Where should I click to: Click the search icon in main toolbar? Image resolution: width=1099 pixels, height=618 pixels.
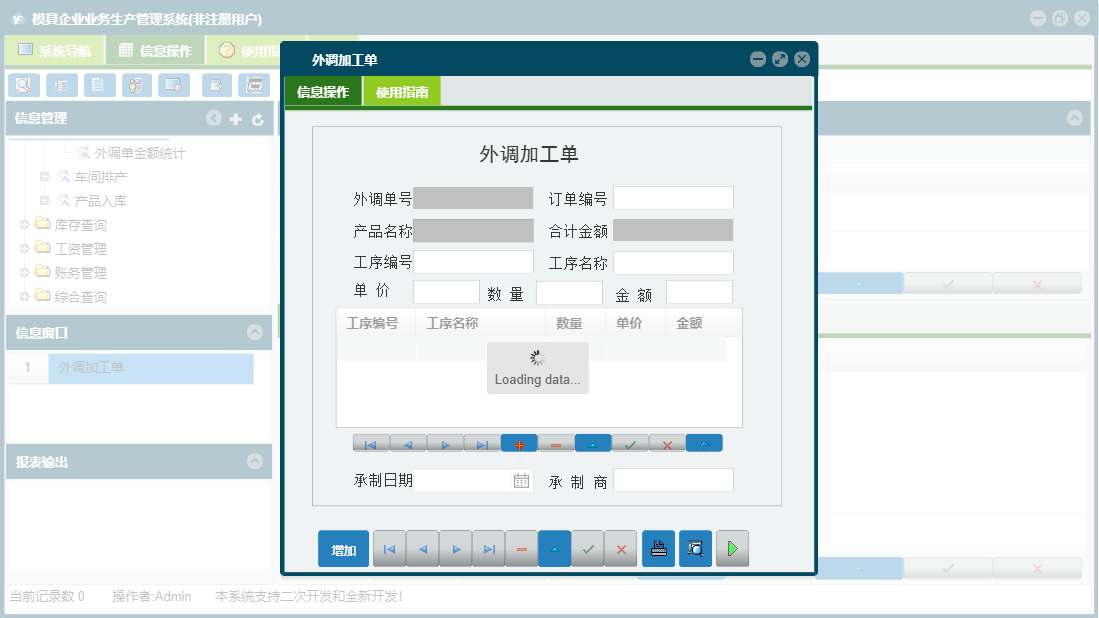click(x=24, y=85)
